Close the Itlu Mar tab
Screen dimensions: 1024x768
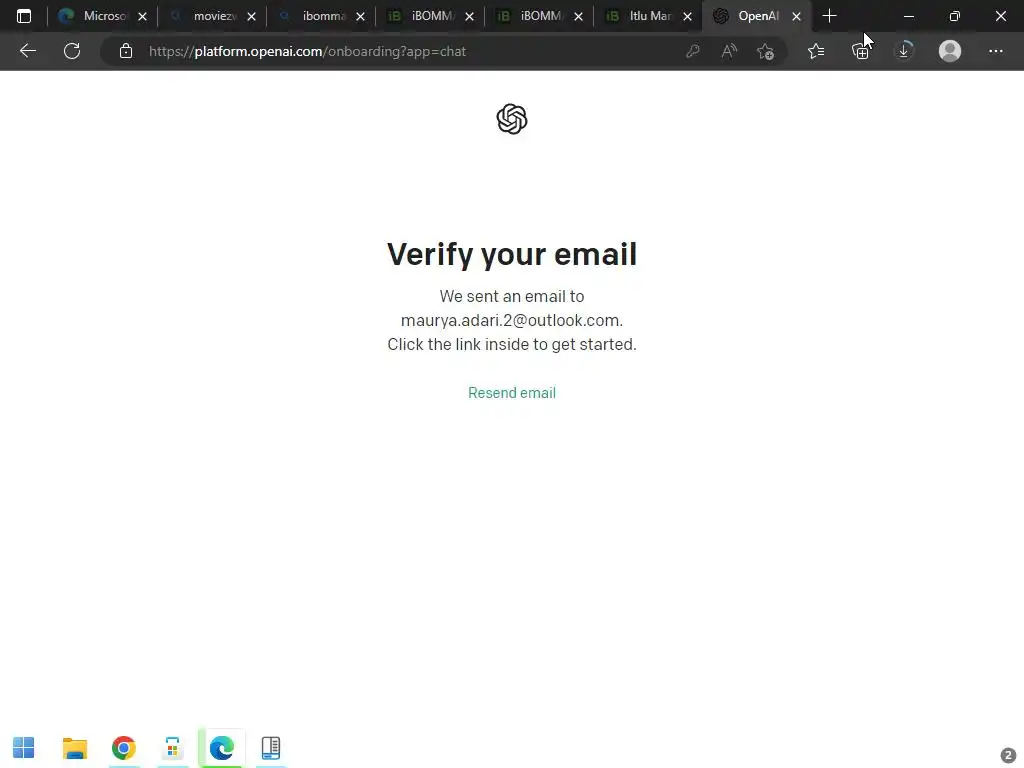pyautogui.click(x=687, y=16)
